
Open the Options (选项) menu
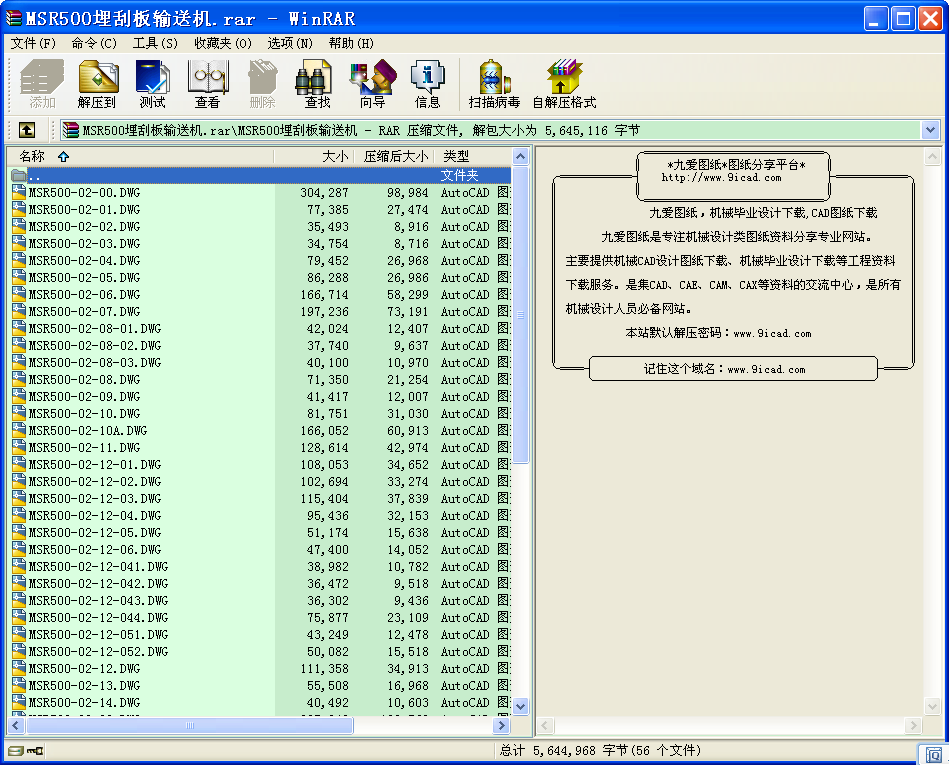290,43
